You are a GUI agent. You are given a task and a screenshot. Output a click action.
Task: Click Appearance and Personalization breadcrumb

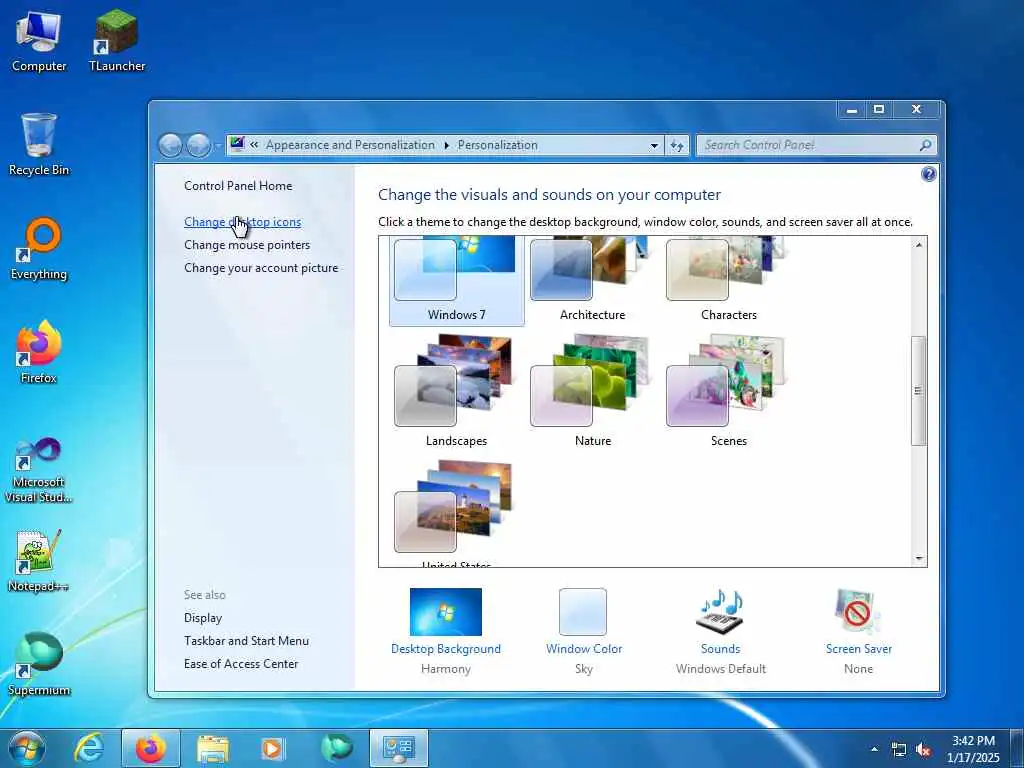350,145
